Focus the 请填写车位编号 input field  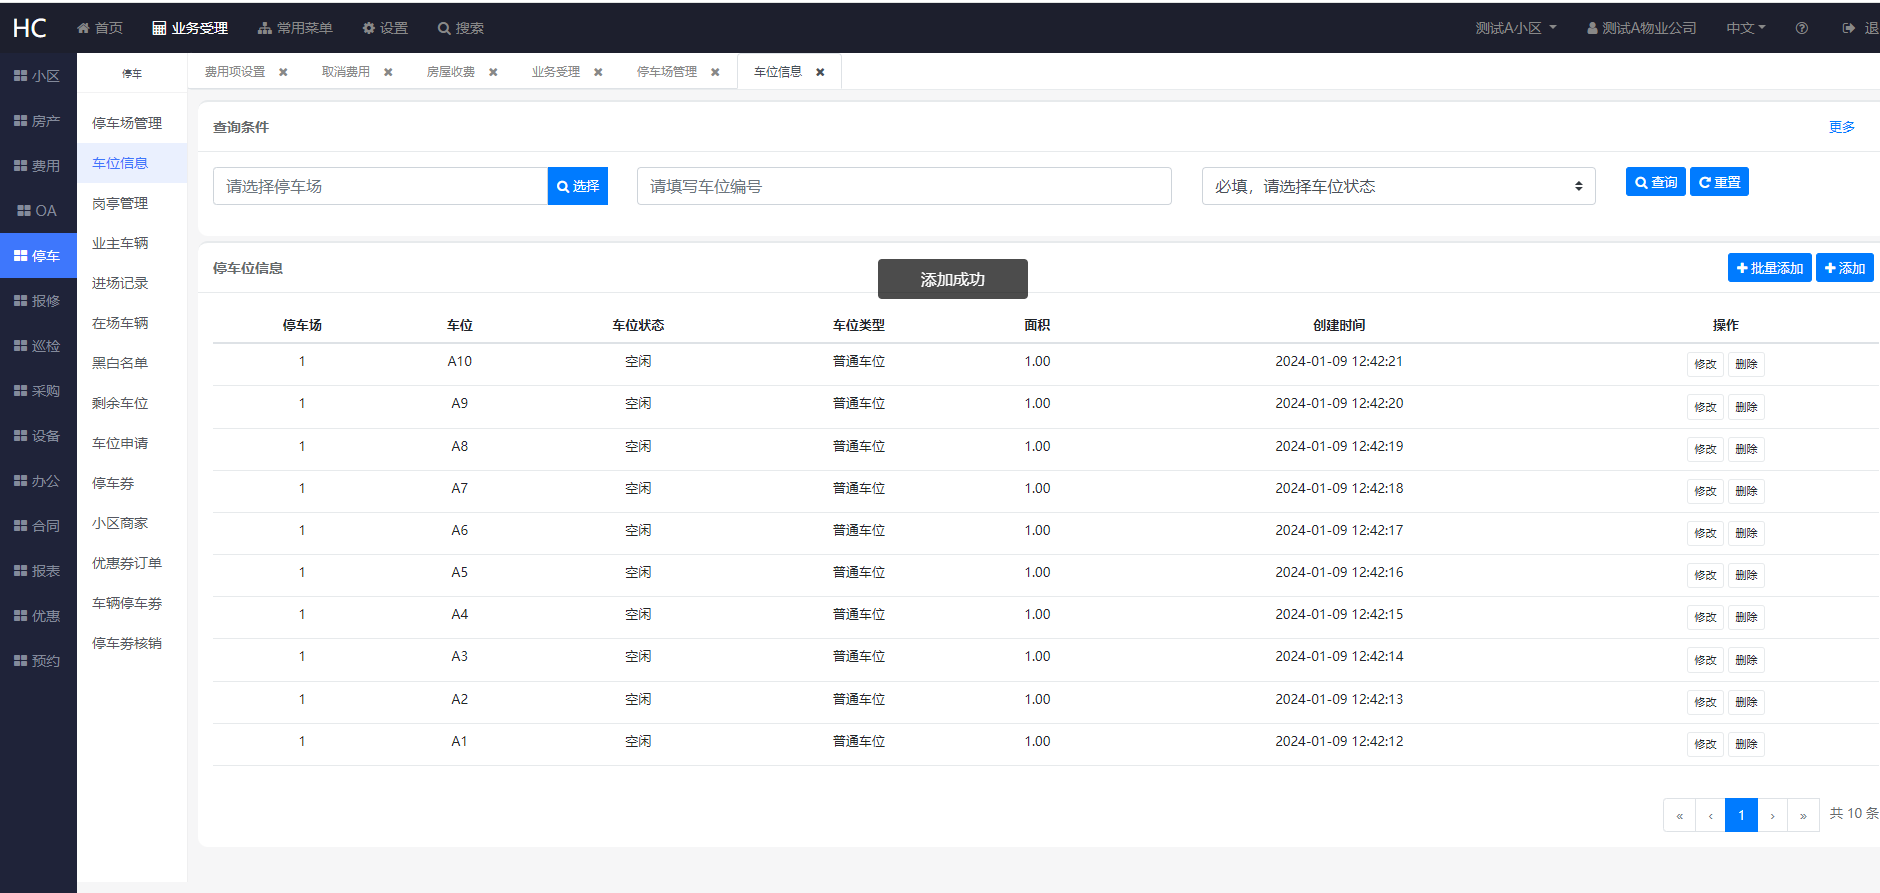coord(904,186)
